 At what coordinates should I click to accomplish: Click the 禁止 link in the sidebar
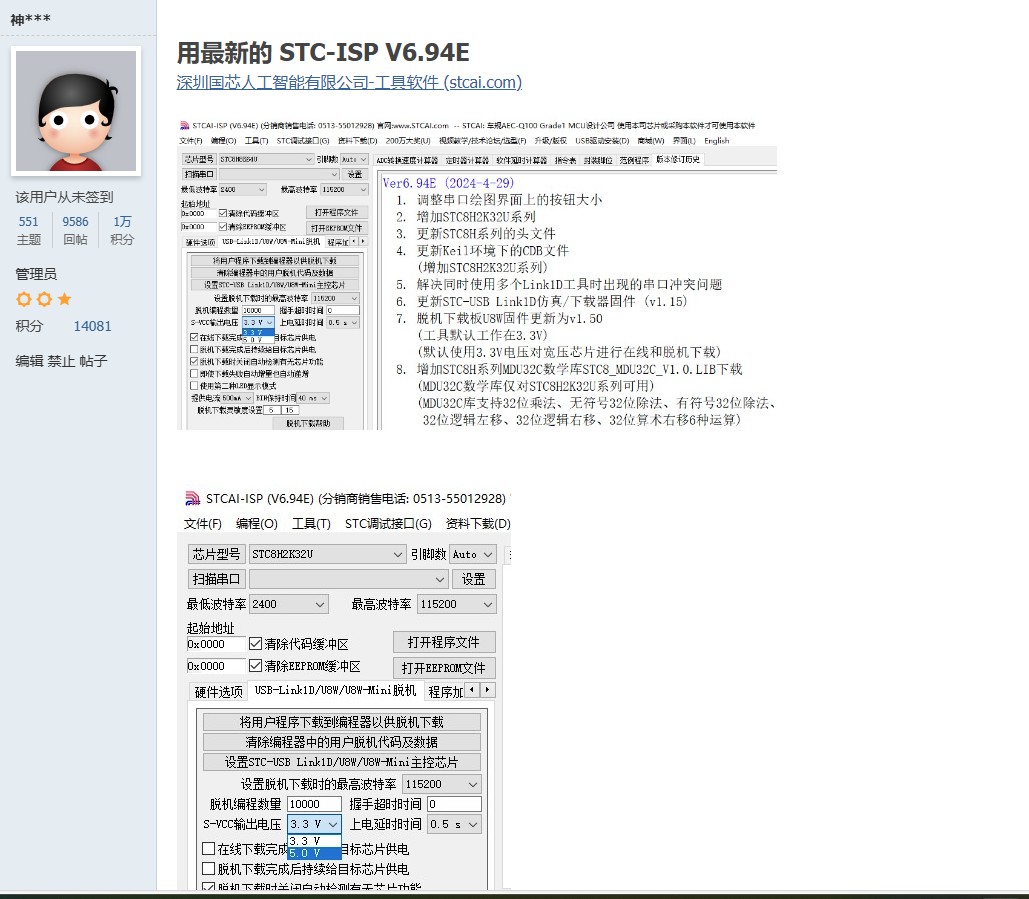pyautogui.click(x=60, y=360)
